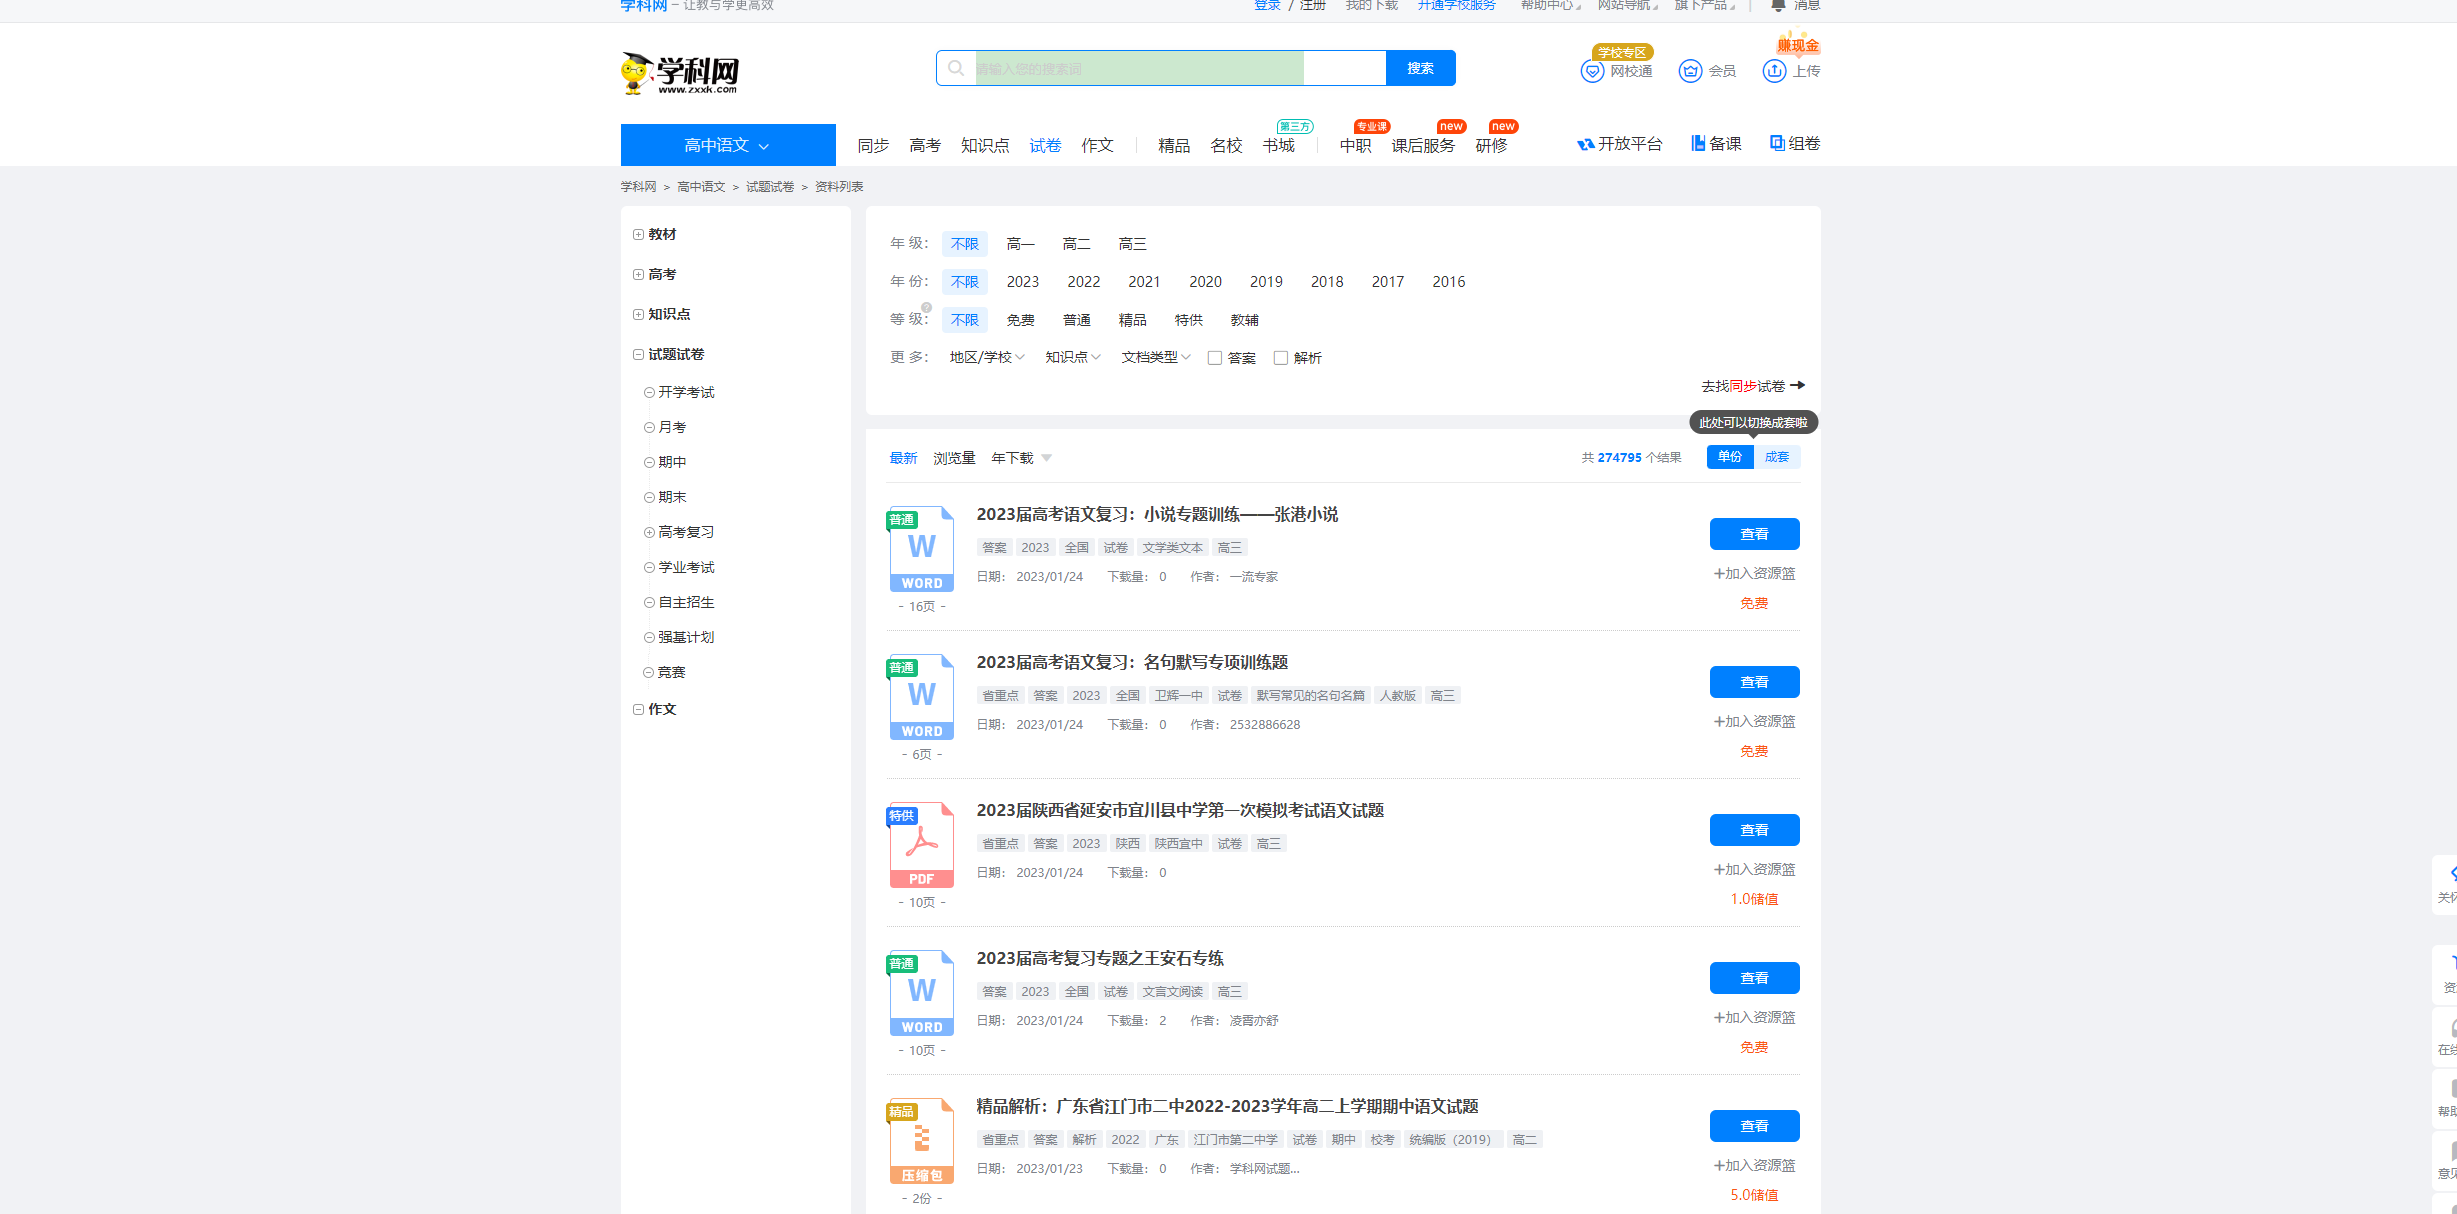Open title 2023届高考复习专题之王安石专练
2457x1214 pixels.
(1100, 958)
